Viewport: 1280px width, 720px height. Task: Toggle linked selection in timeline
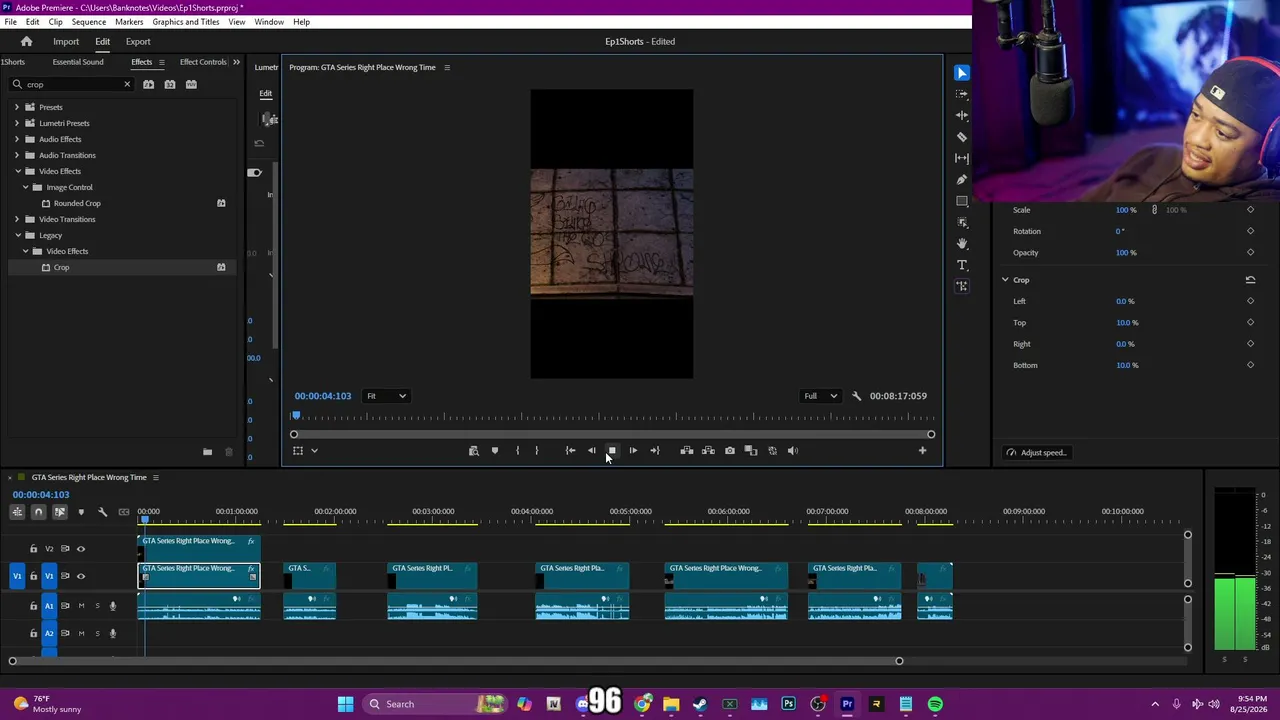[60, 512]
